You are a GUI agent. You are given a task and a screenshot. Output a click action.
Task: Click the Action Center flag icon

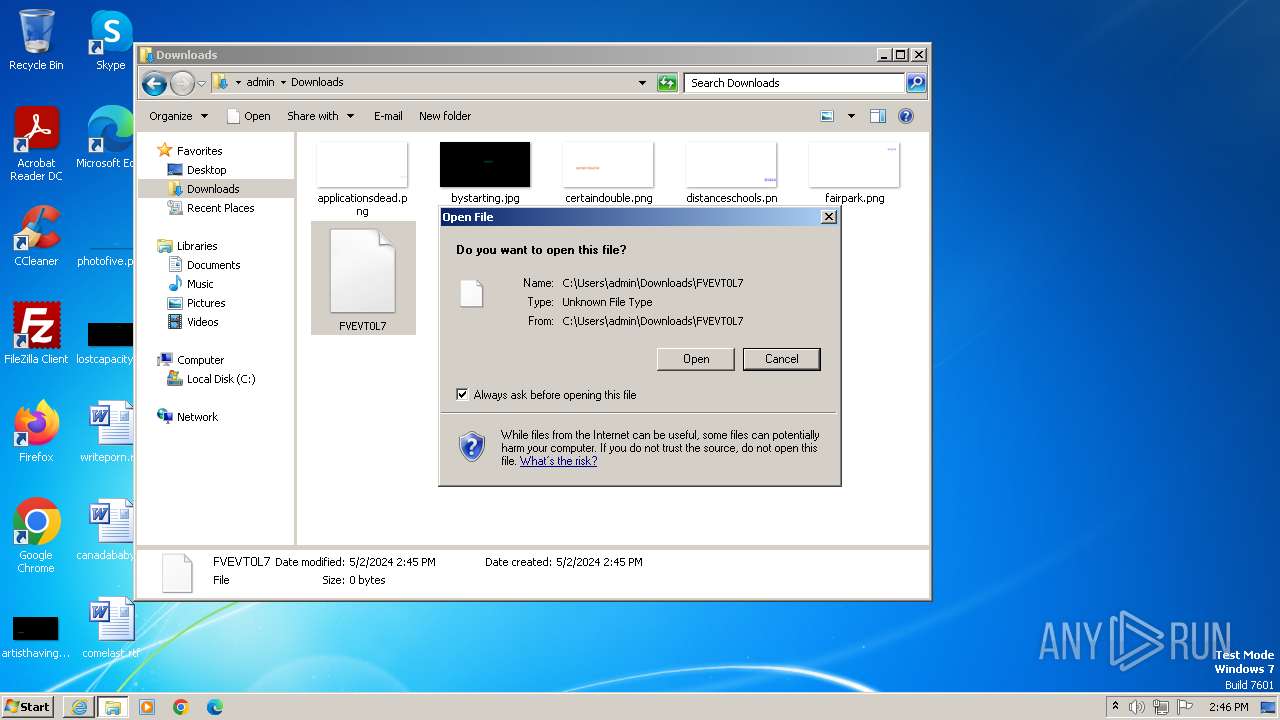pos(1185,707)
